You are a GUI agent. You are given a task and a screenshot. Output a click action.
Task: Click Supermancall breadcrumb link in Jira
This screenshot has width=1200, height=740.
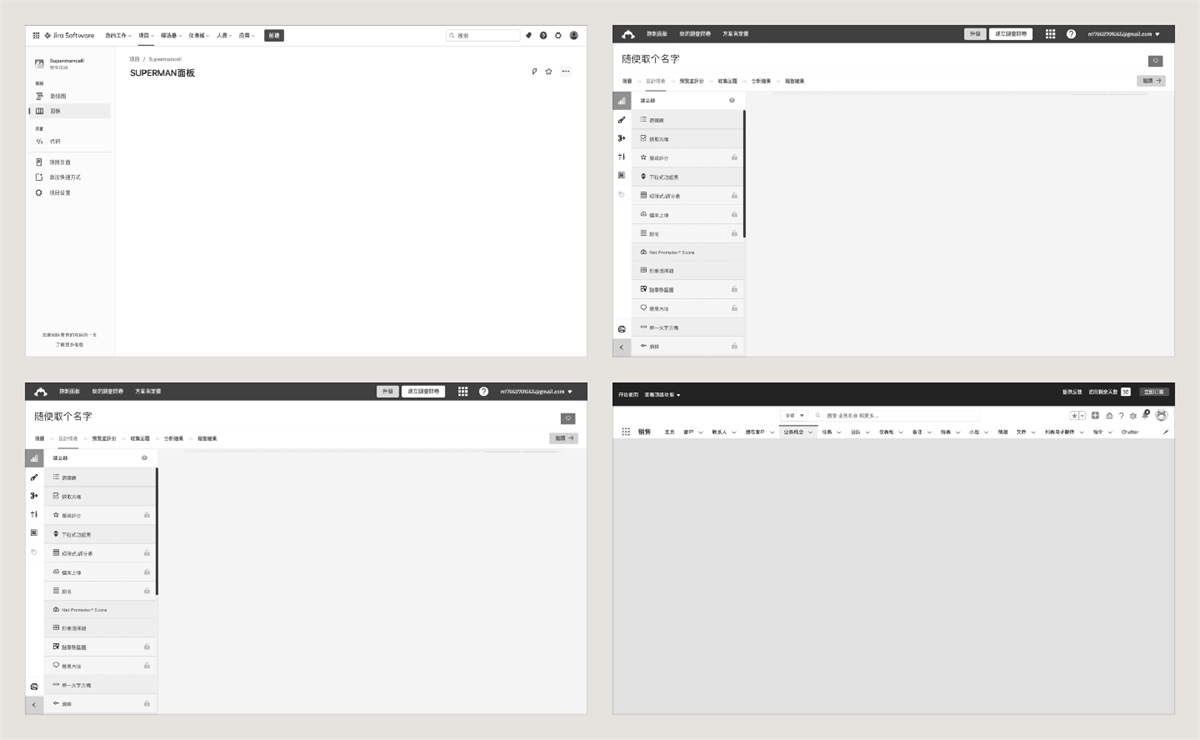click(x=165, y=59)
